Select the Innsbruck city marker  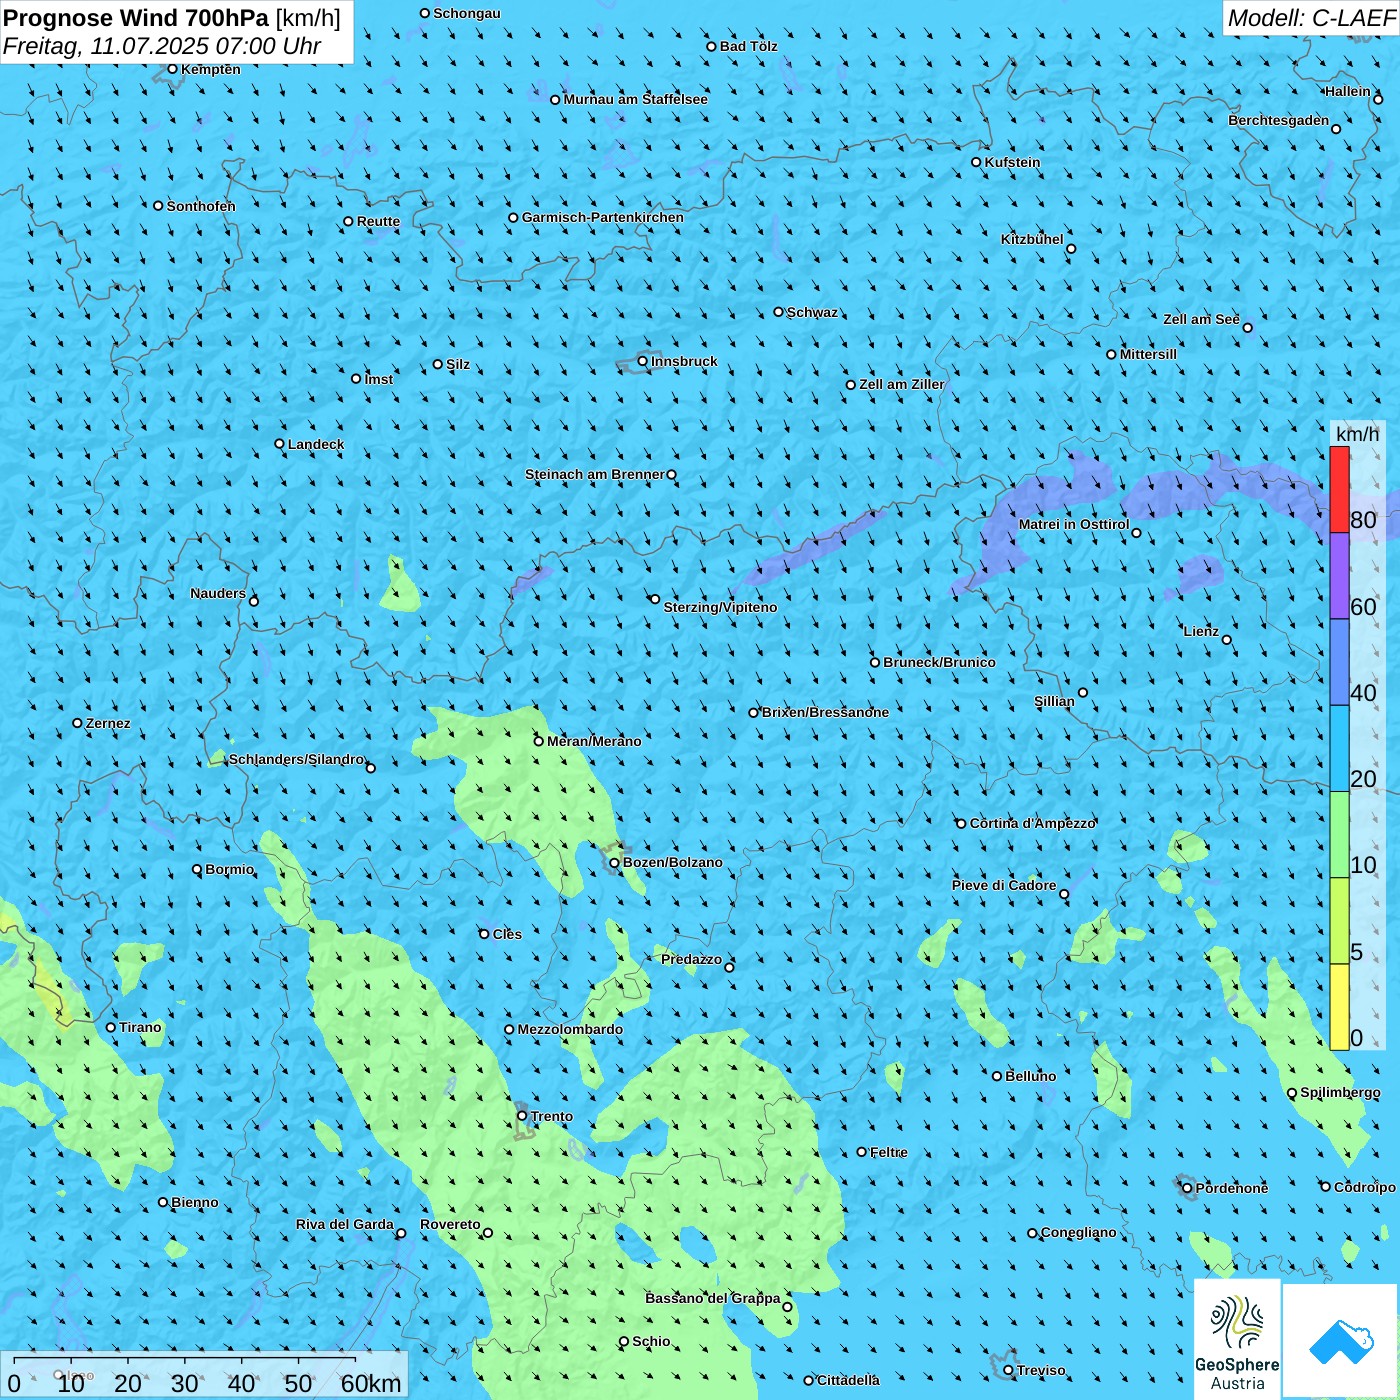(643, 361)
